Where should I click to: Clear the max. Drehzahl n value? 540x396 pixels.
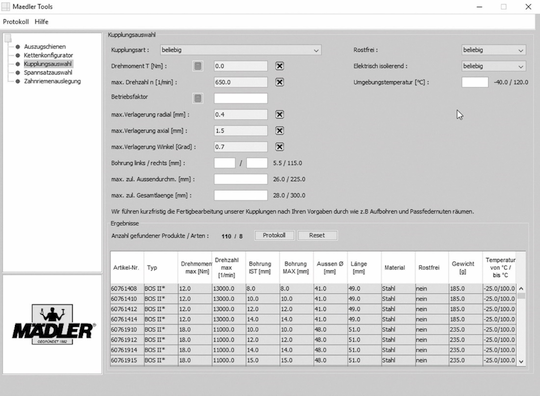[279, 82]
